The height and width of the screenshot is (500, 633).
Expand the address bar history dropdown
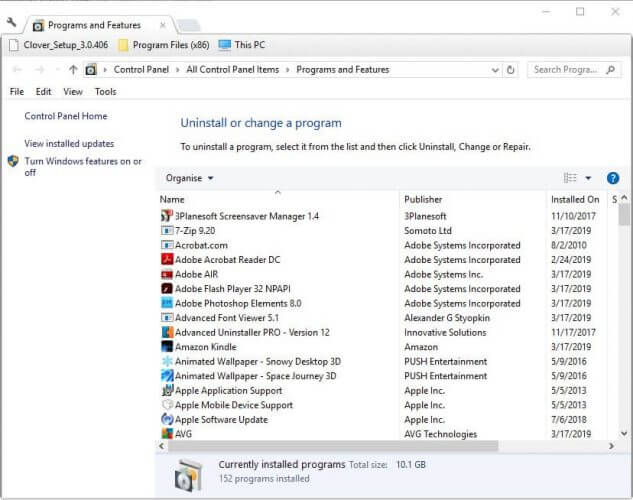click(495, 70)
